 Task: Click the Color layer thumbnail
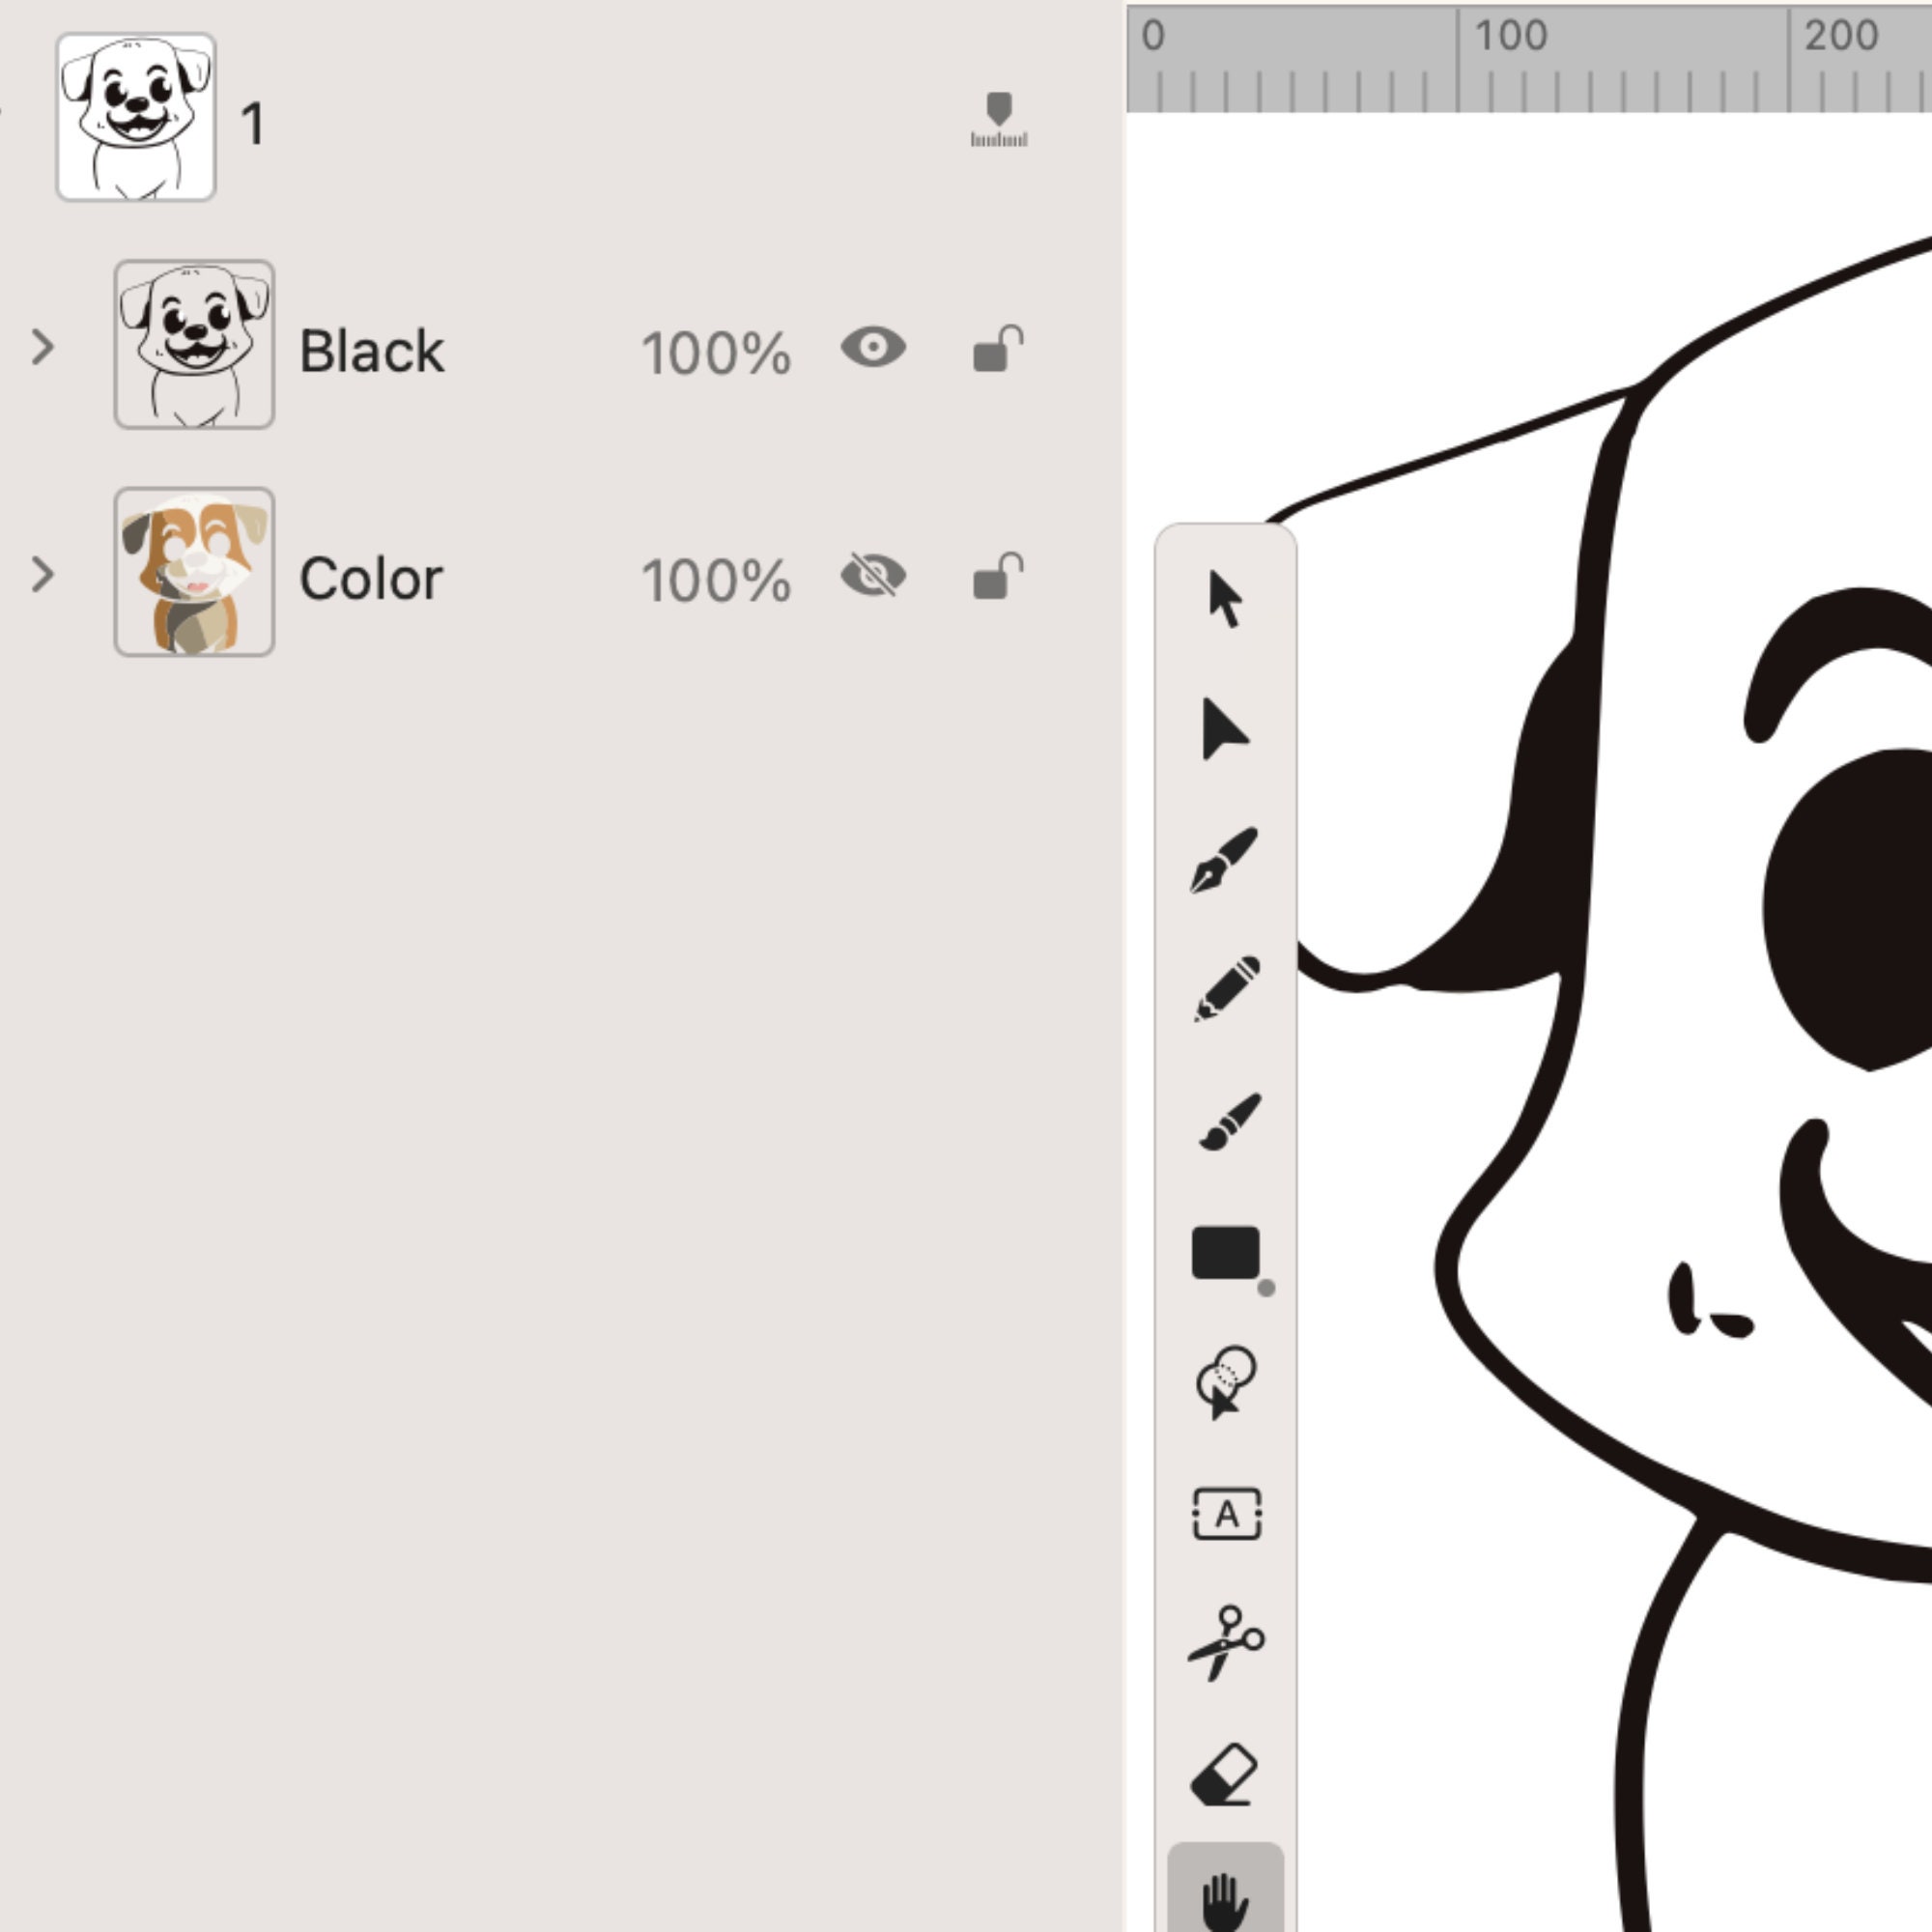(x=194, y=572)
